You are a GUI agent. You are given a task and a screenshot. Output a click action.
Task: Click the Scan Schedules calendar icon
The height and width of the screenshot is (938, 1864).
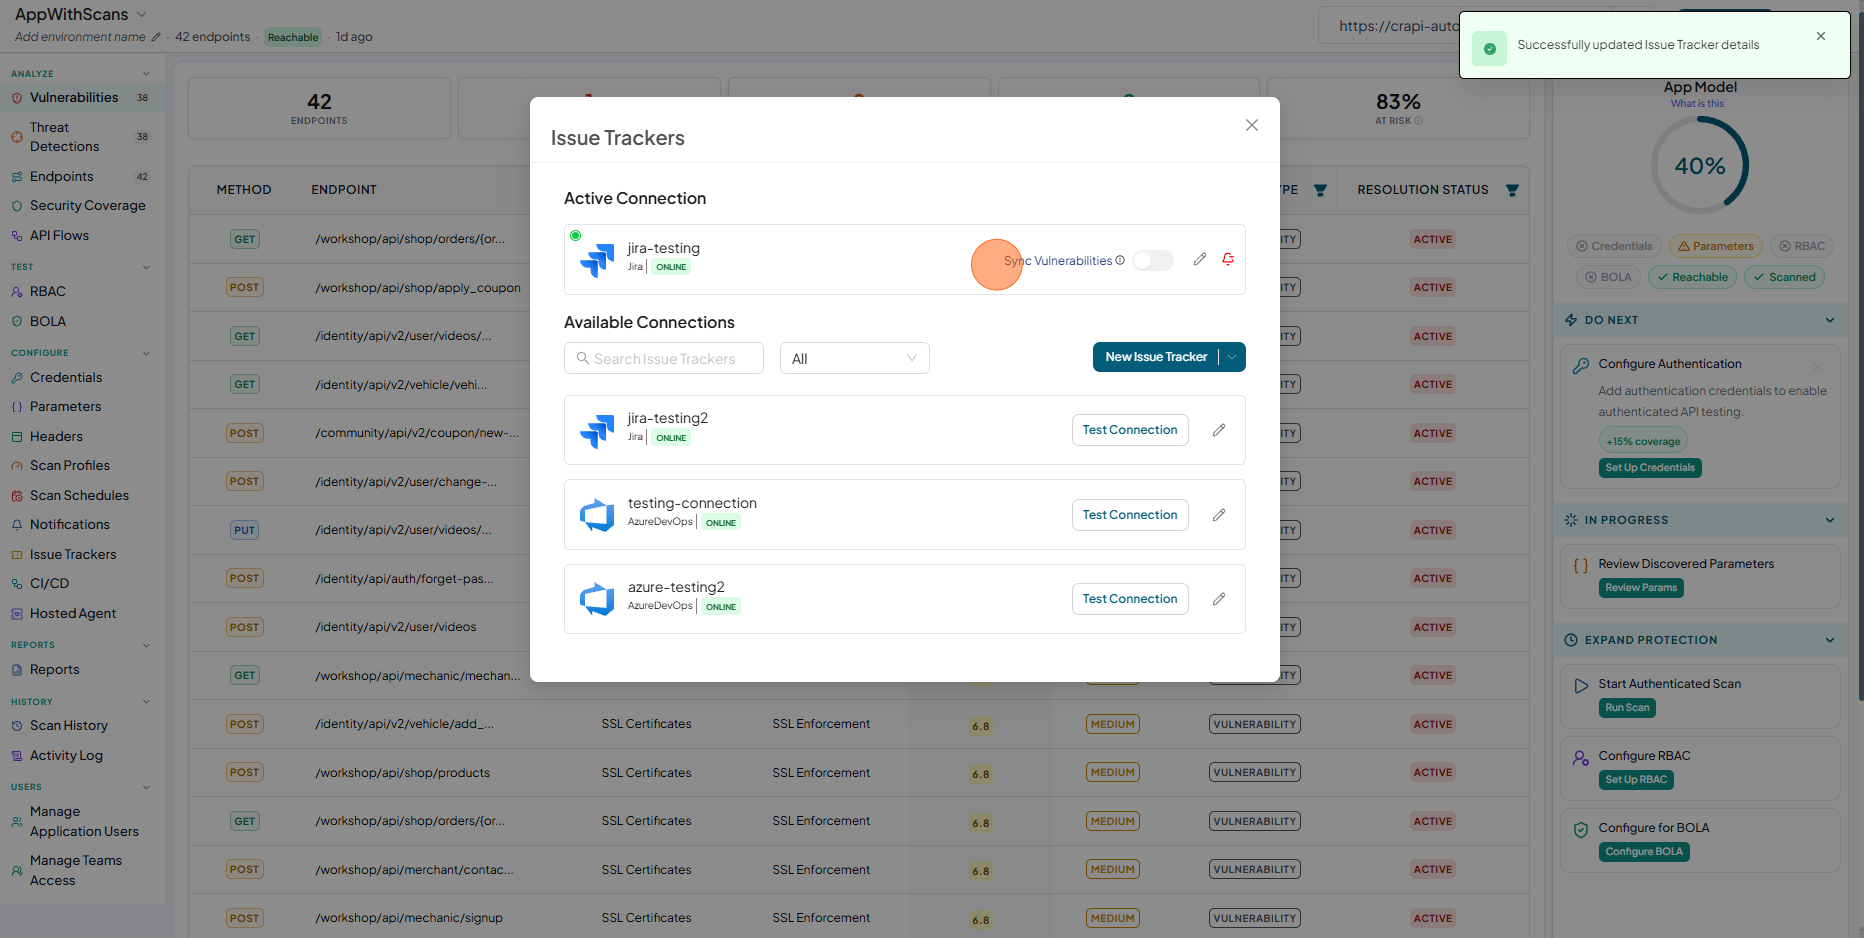pos(17,495)
